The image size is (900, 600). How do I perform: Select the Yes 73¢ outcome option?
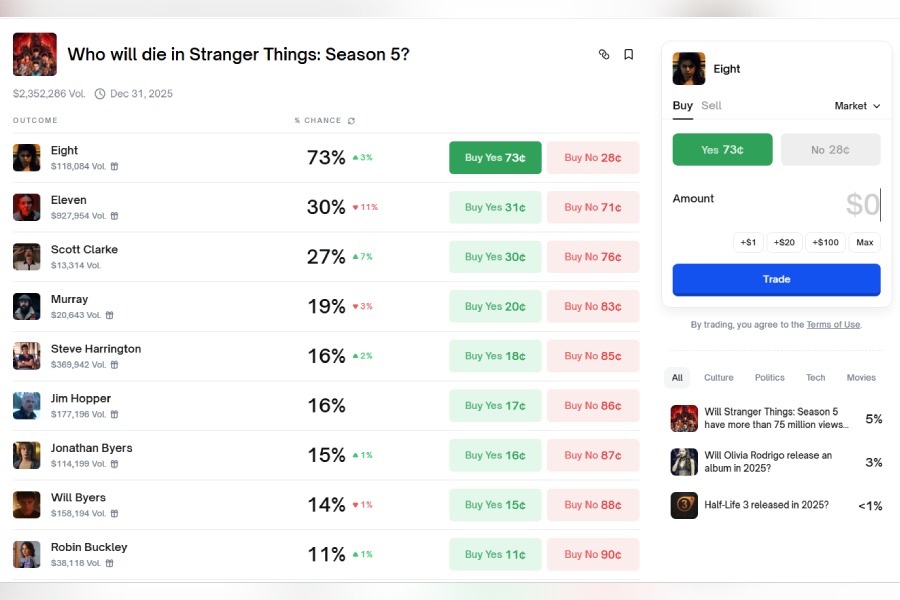(722, 150)
